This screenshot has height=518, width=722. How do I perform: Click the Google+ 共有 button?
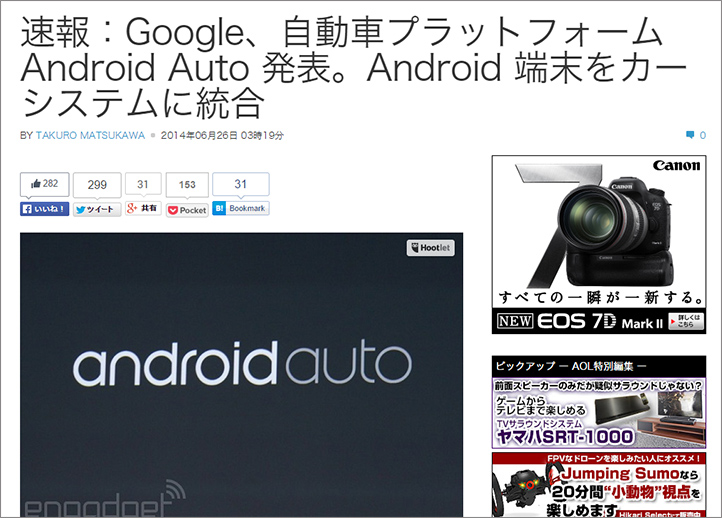[143, 209]
